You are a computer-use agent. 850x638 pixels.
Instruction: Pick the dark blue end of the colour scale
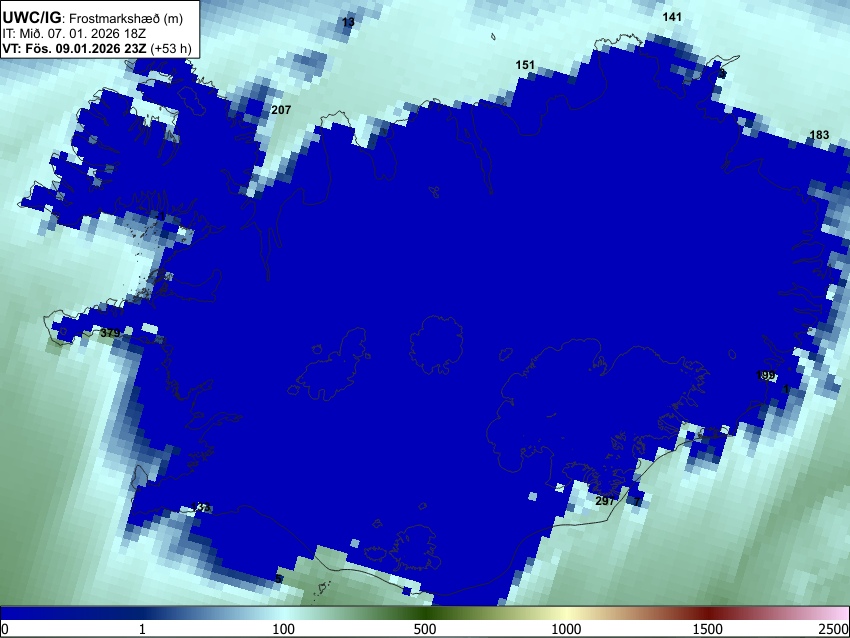tap(33, 613)
